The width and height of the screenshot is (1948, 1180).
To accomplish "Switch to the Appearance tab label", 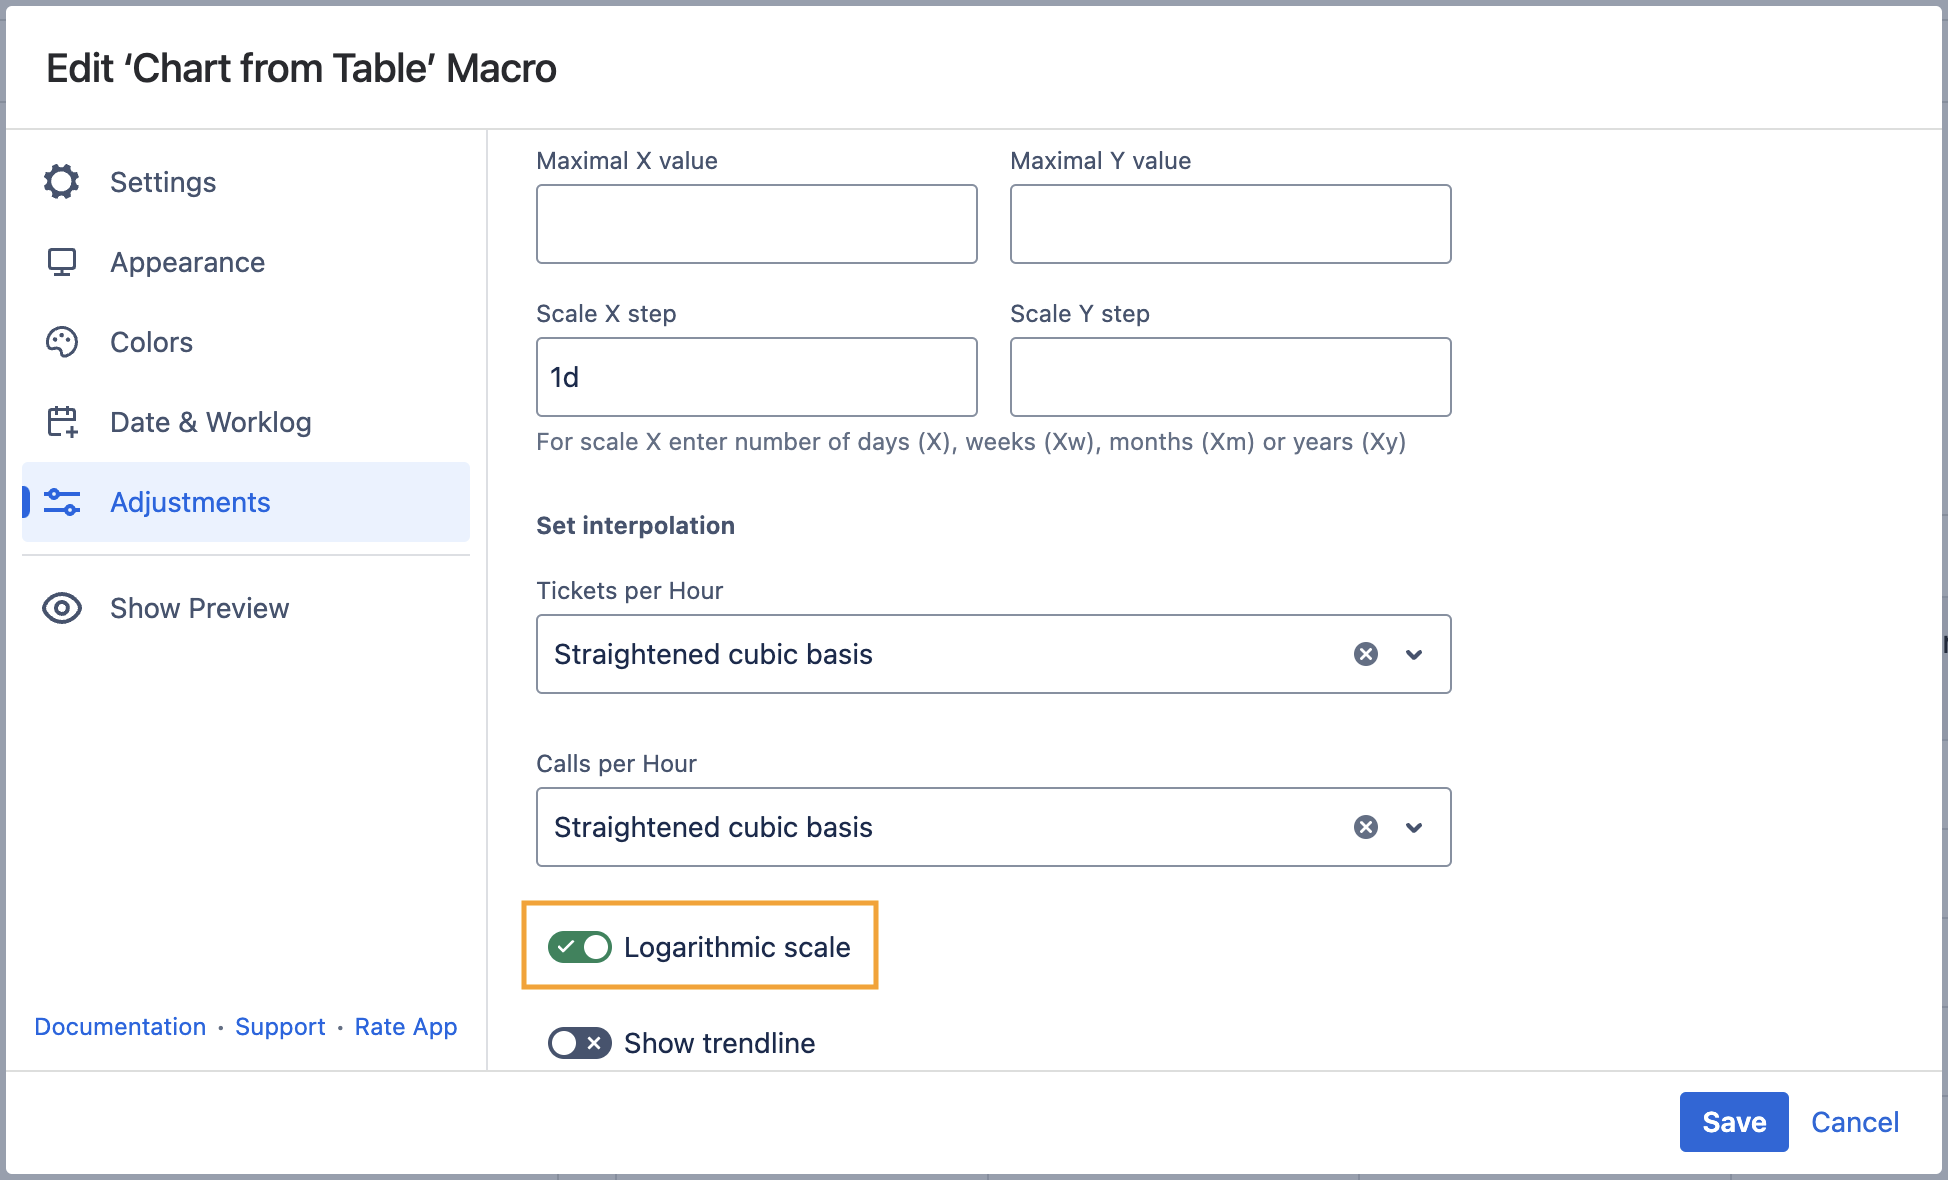I will coord(187,262).
